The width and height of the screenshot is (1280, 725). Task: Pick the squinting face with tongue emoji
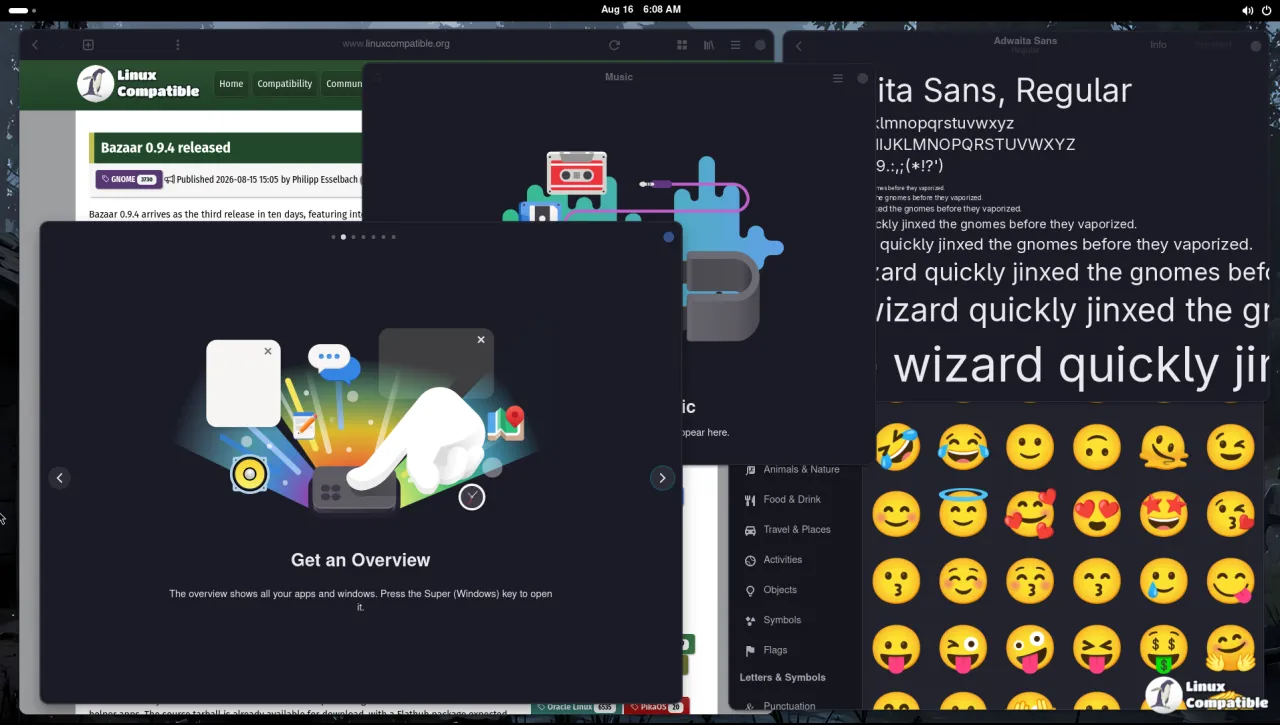(1097, 647)
